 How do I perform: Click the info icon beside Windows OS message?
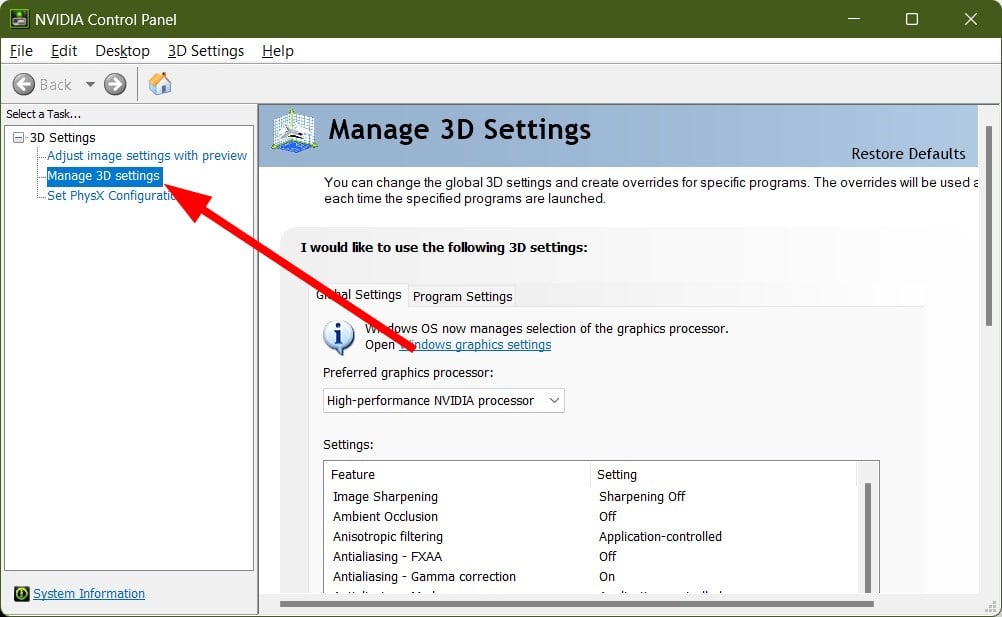(339, 337)
